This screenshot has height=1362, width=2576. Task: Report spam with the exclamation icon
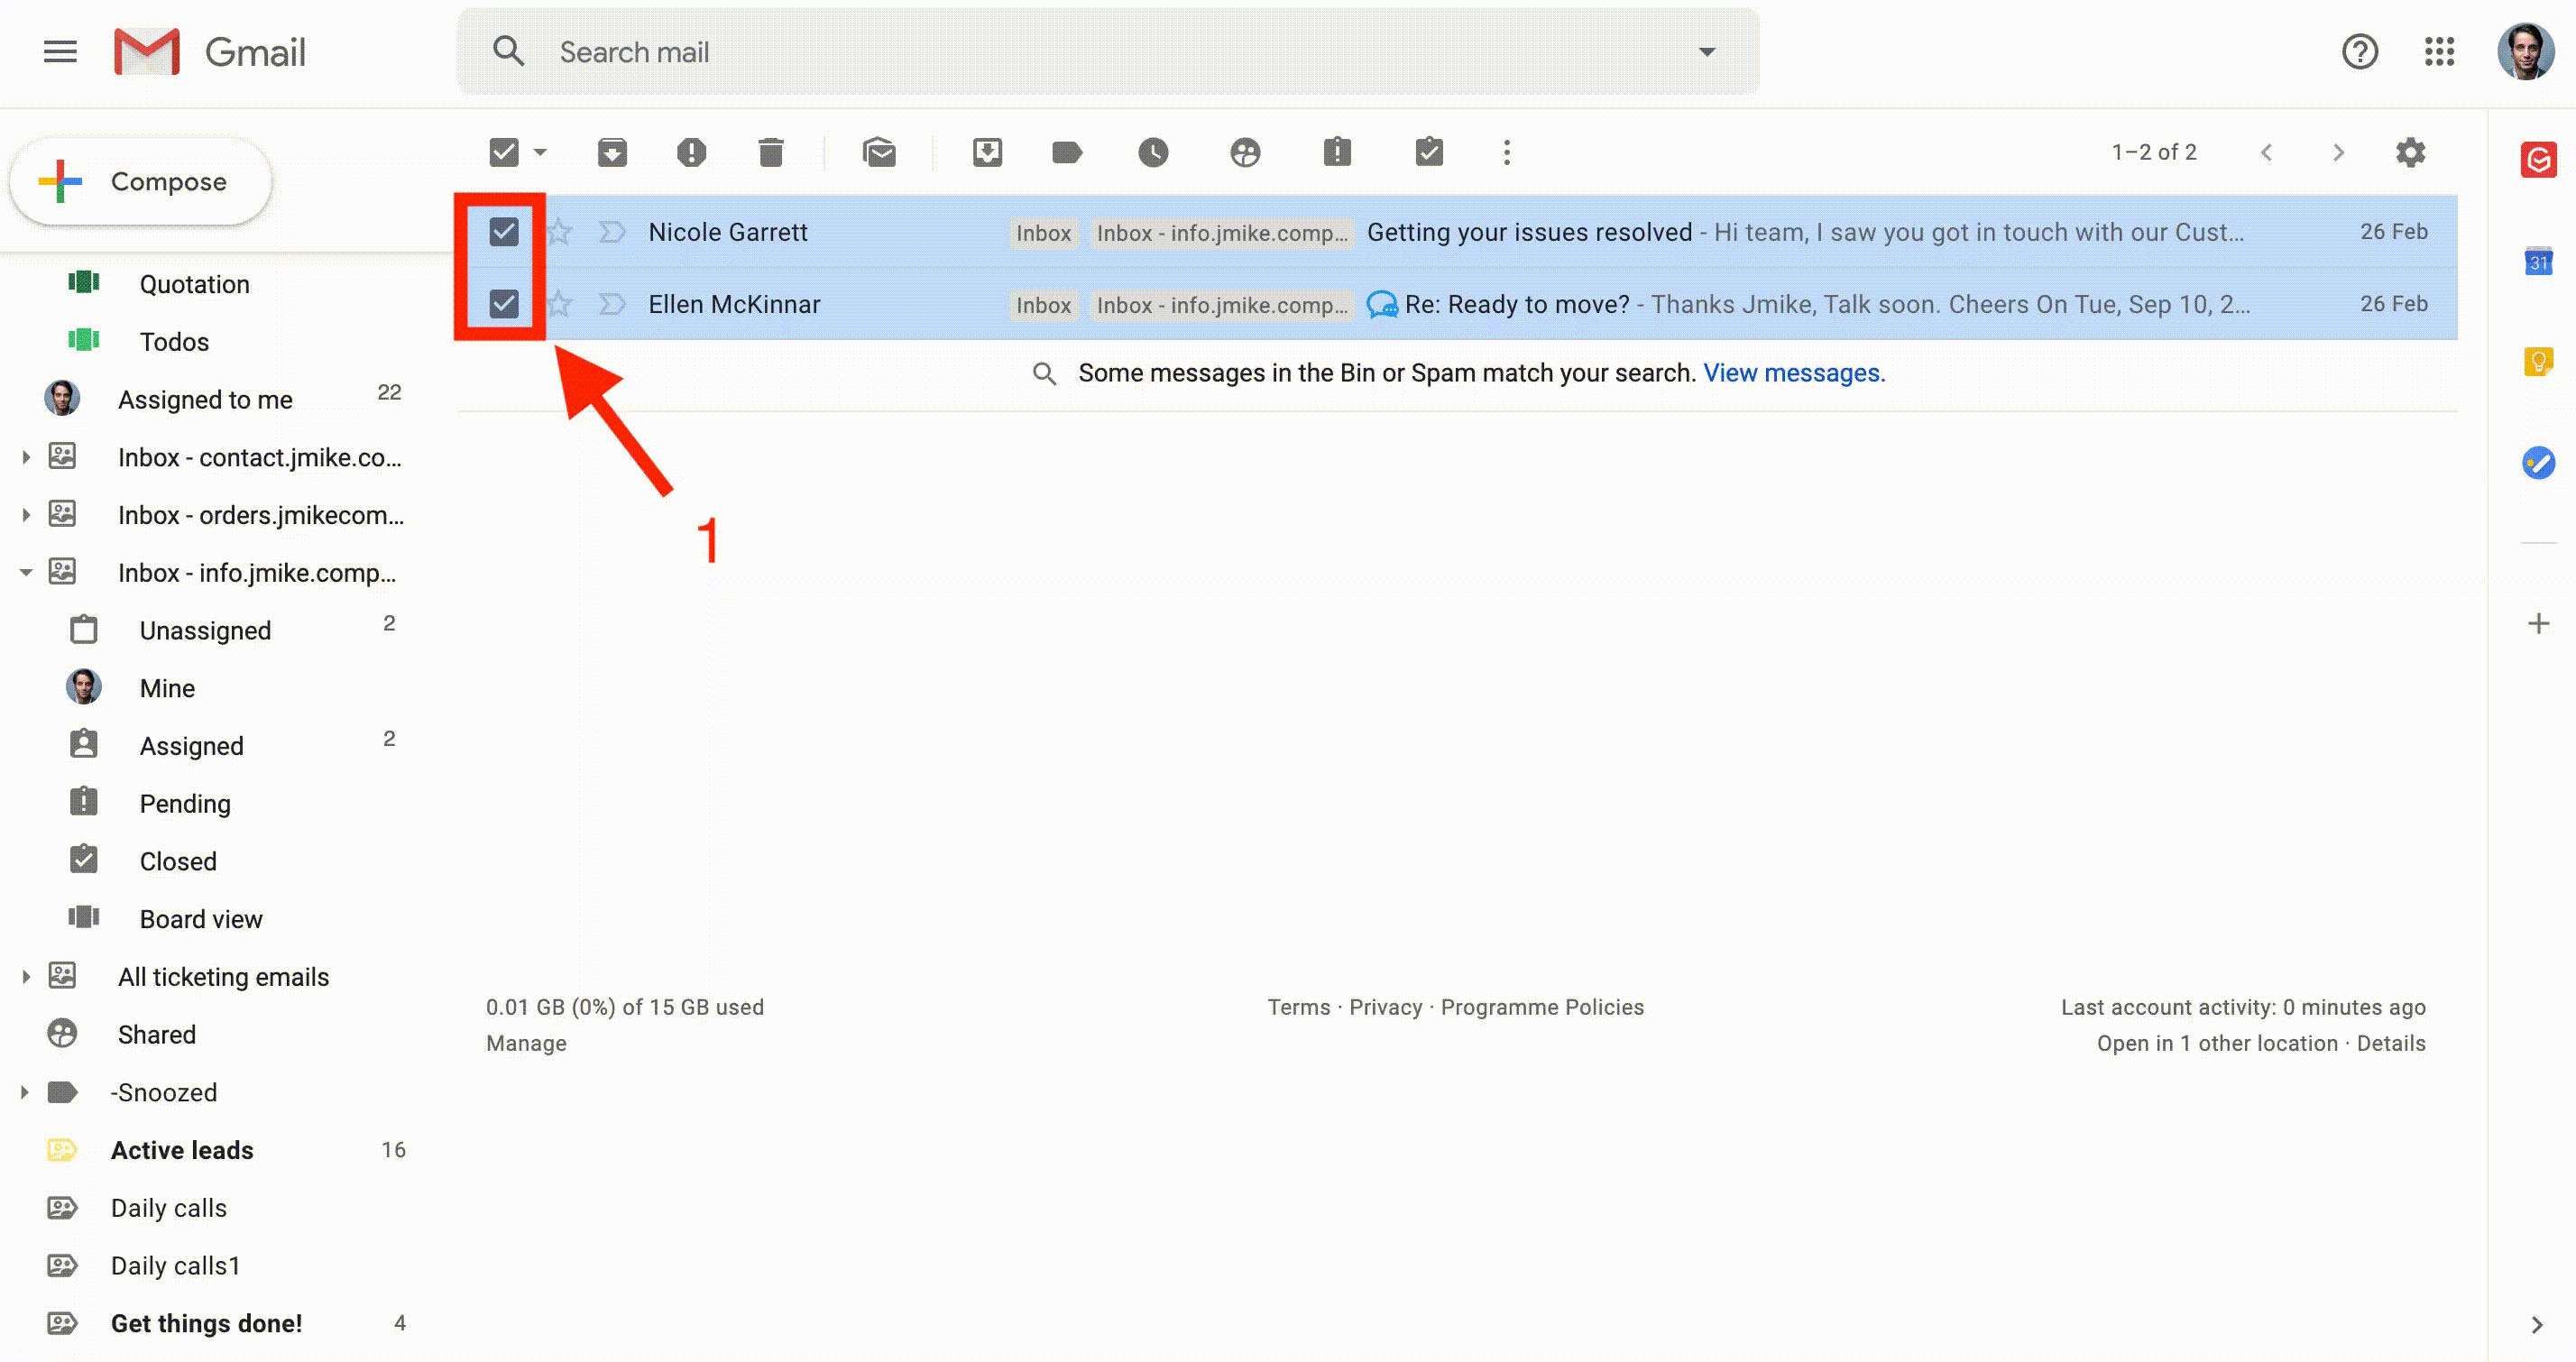[691, 152]
